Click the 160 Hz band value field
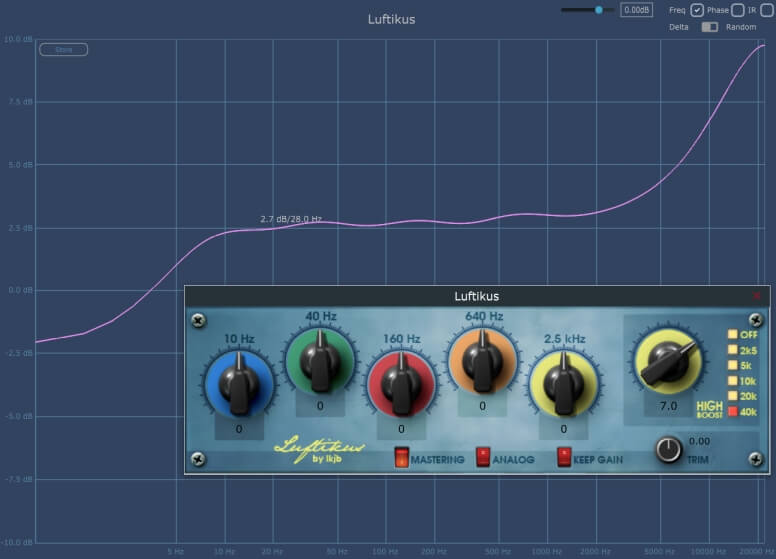The width and height of the screenshot is (776, 559). pyautogui.click(x=401, y=429)
